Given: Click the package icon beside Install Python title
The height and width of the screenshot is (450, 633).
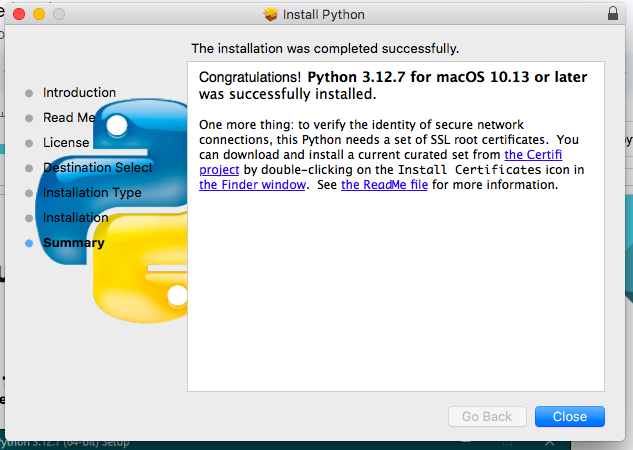Looking at the screenshot, I should pyautogui.click(x=270, y=15).
